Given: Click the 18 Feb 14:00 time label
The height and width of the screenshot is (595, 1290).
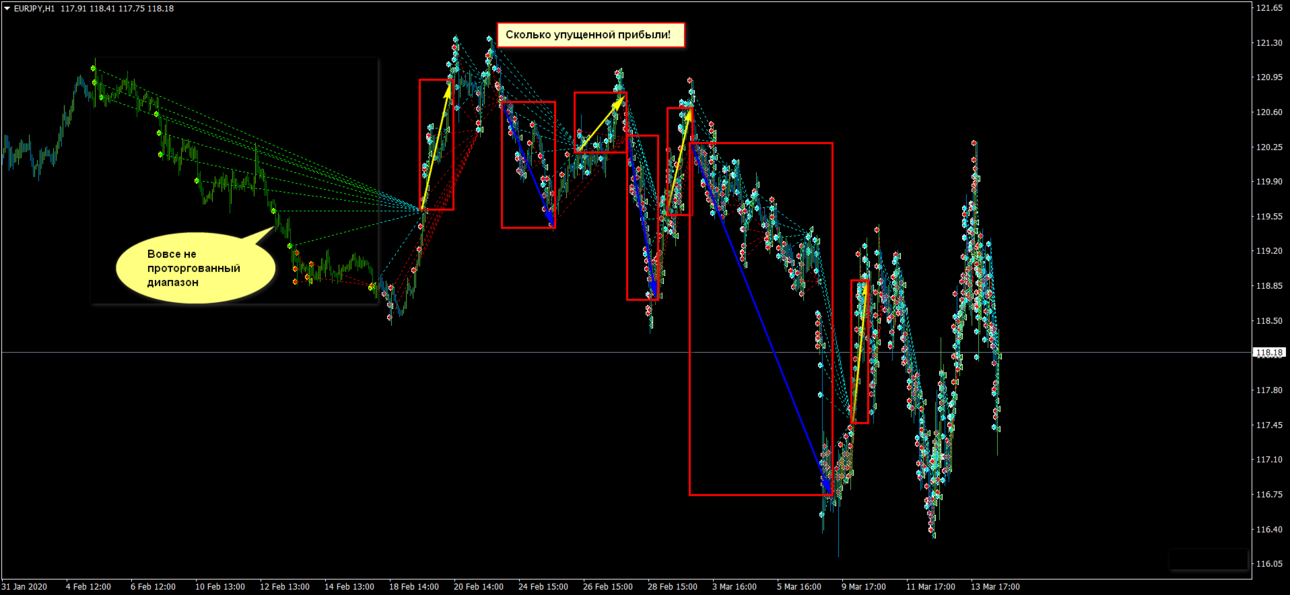Looking at the screenshot, I should [414, 587].
